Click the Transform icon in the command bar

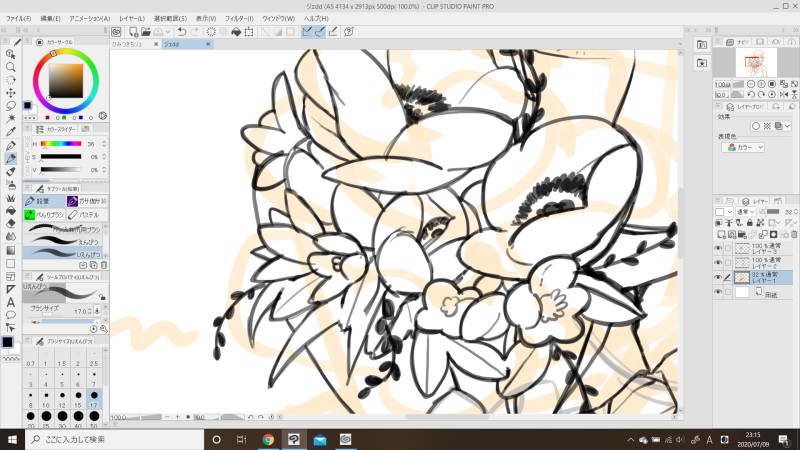pos(249,32)
